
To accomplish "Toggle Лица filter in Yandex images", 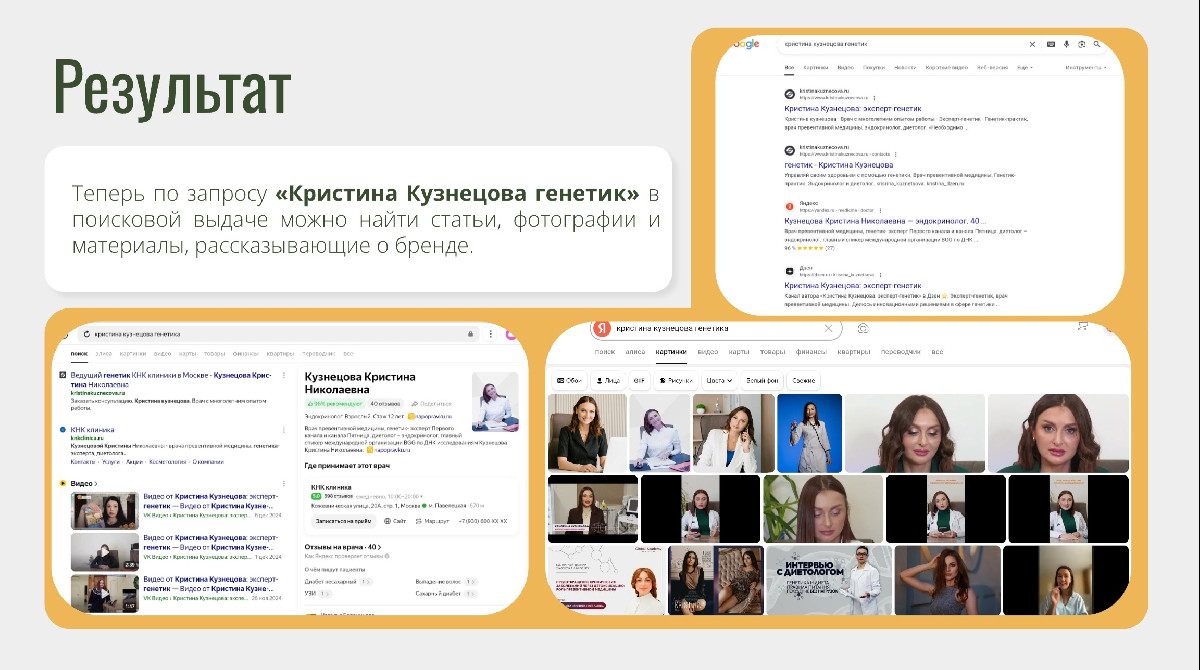I will [606, 380].
